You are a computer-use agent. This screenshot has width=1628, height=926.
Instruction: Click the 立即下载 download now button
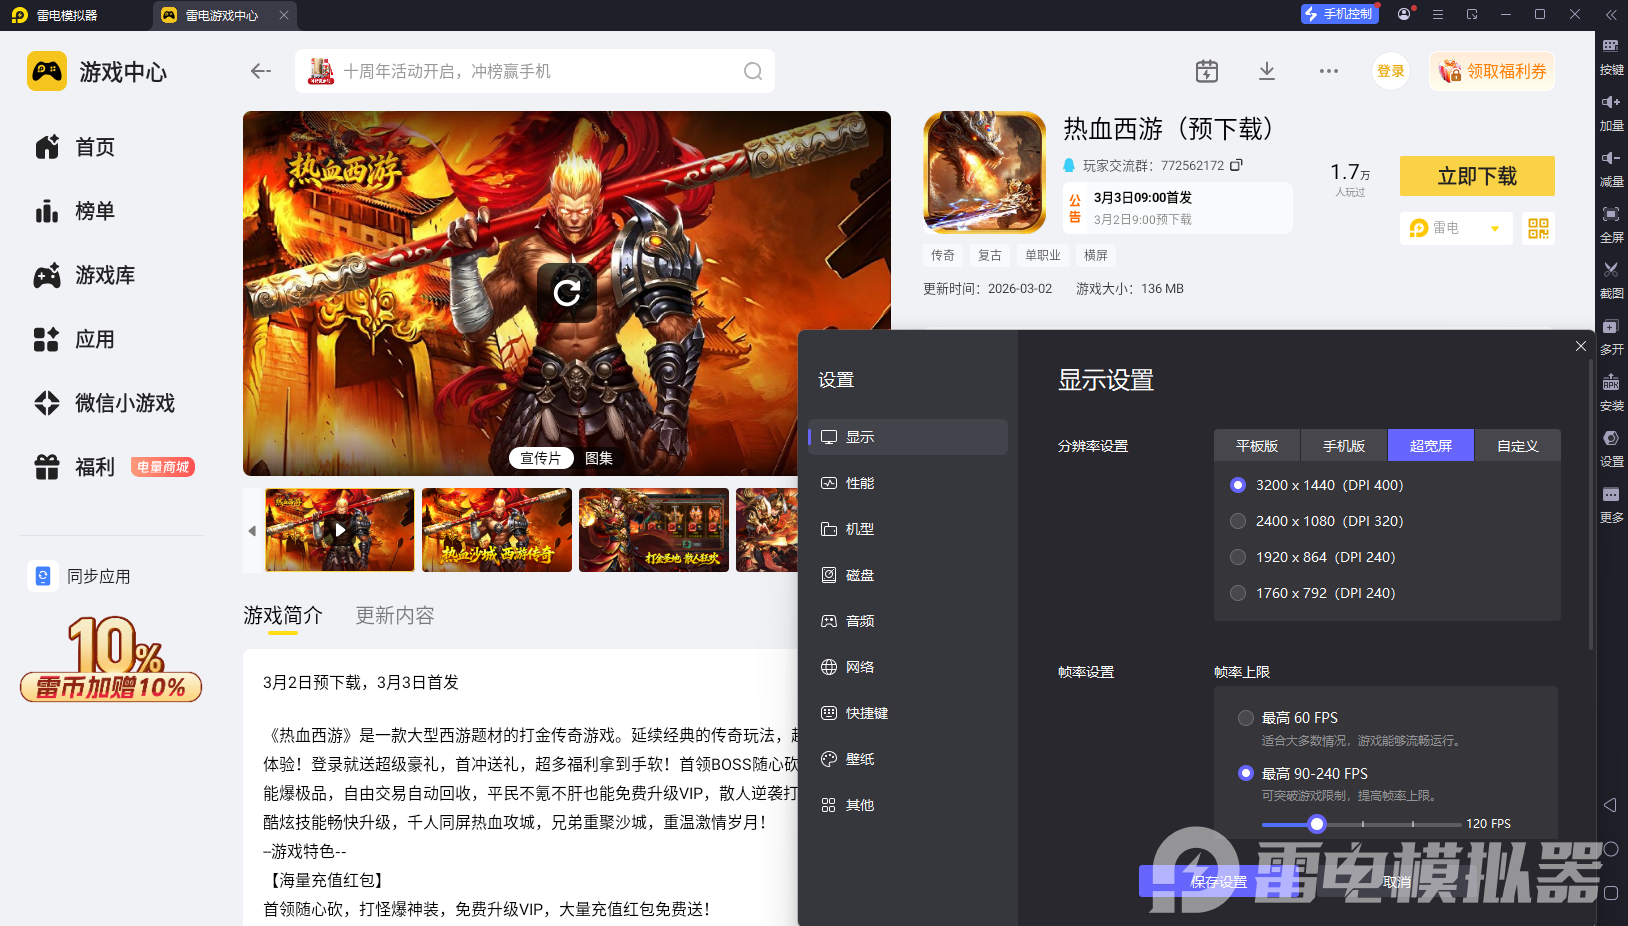pos(1477,176)
